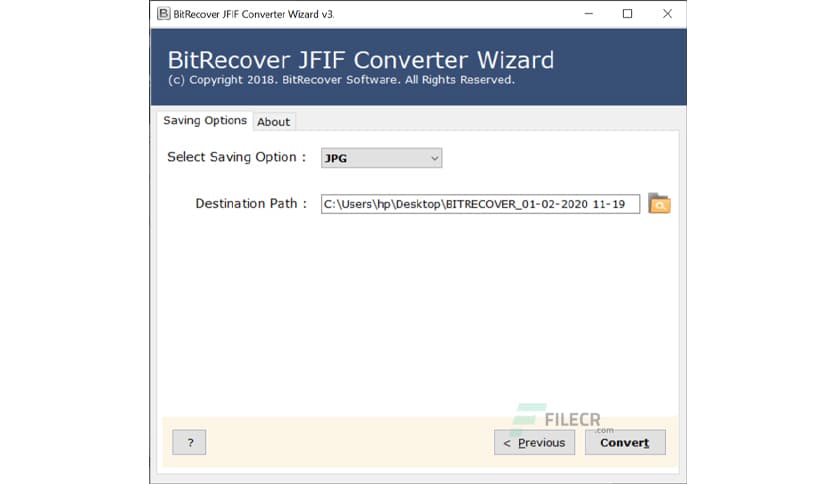Open help with the ? button
The width and height of the screenshot is (836, 484).
[189, 442]
